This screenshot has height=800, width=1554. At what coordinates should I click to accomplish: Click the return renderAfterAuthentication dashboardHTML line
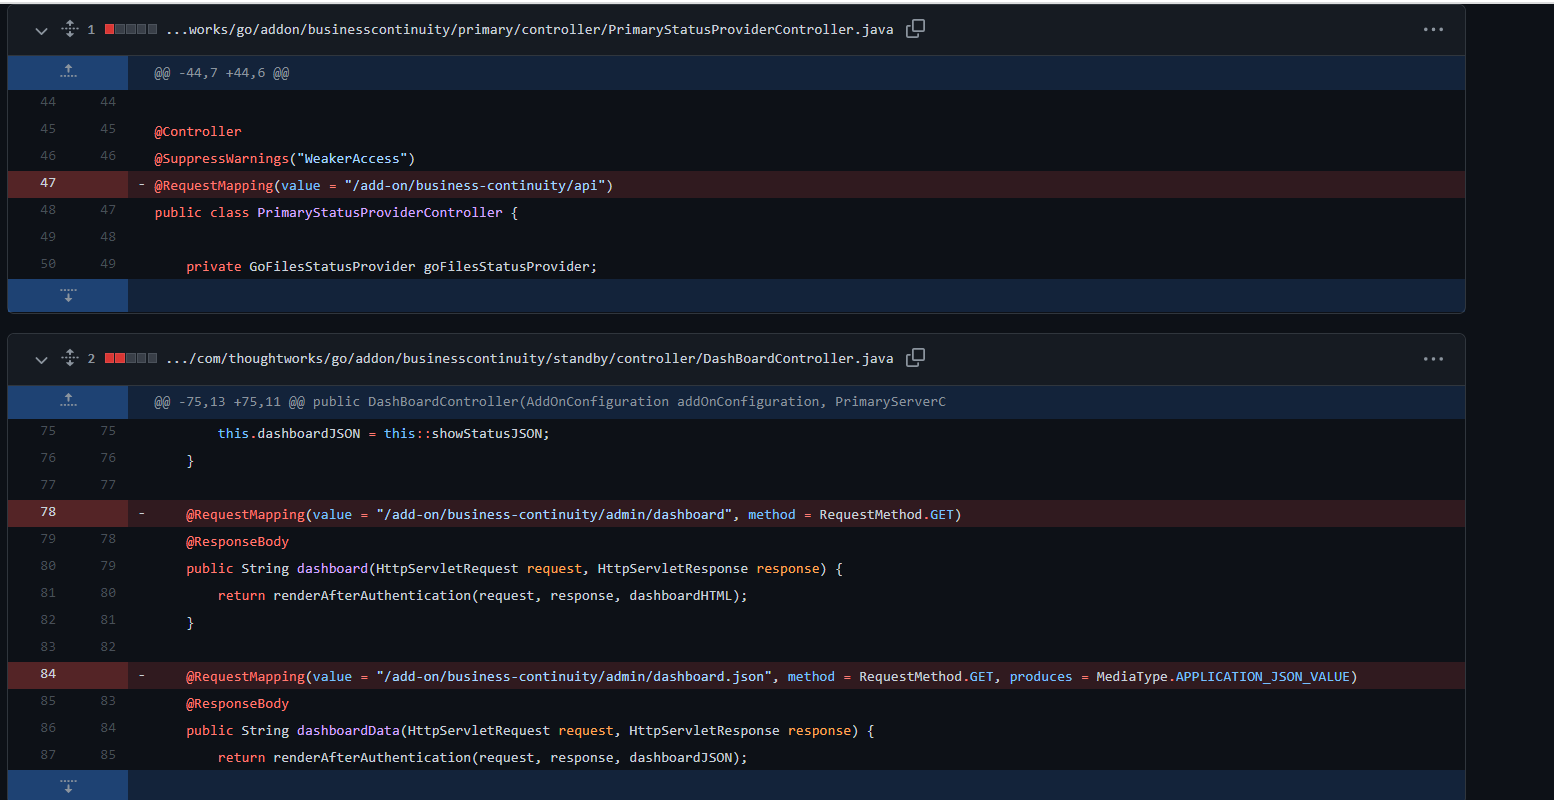pyautogui.click(x=483, y=596)
